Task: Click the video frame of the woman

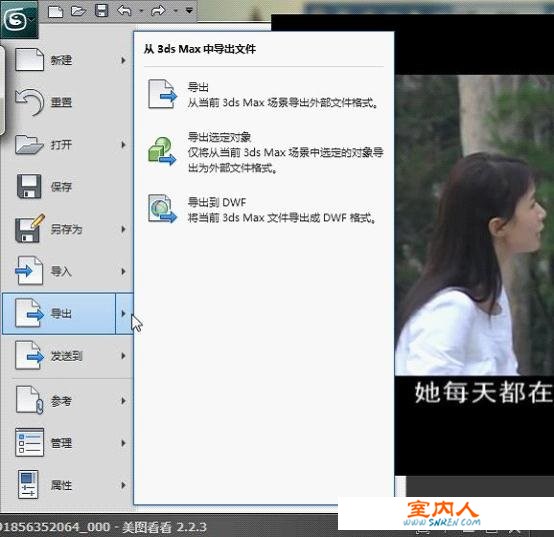Action: pyautogui.click(x=474, y=225)
